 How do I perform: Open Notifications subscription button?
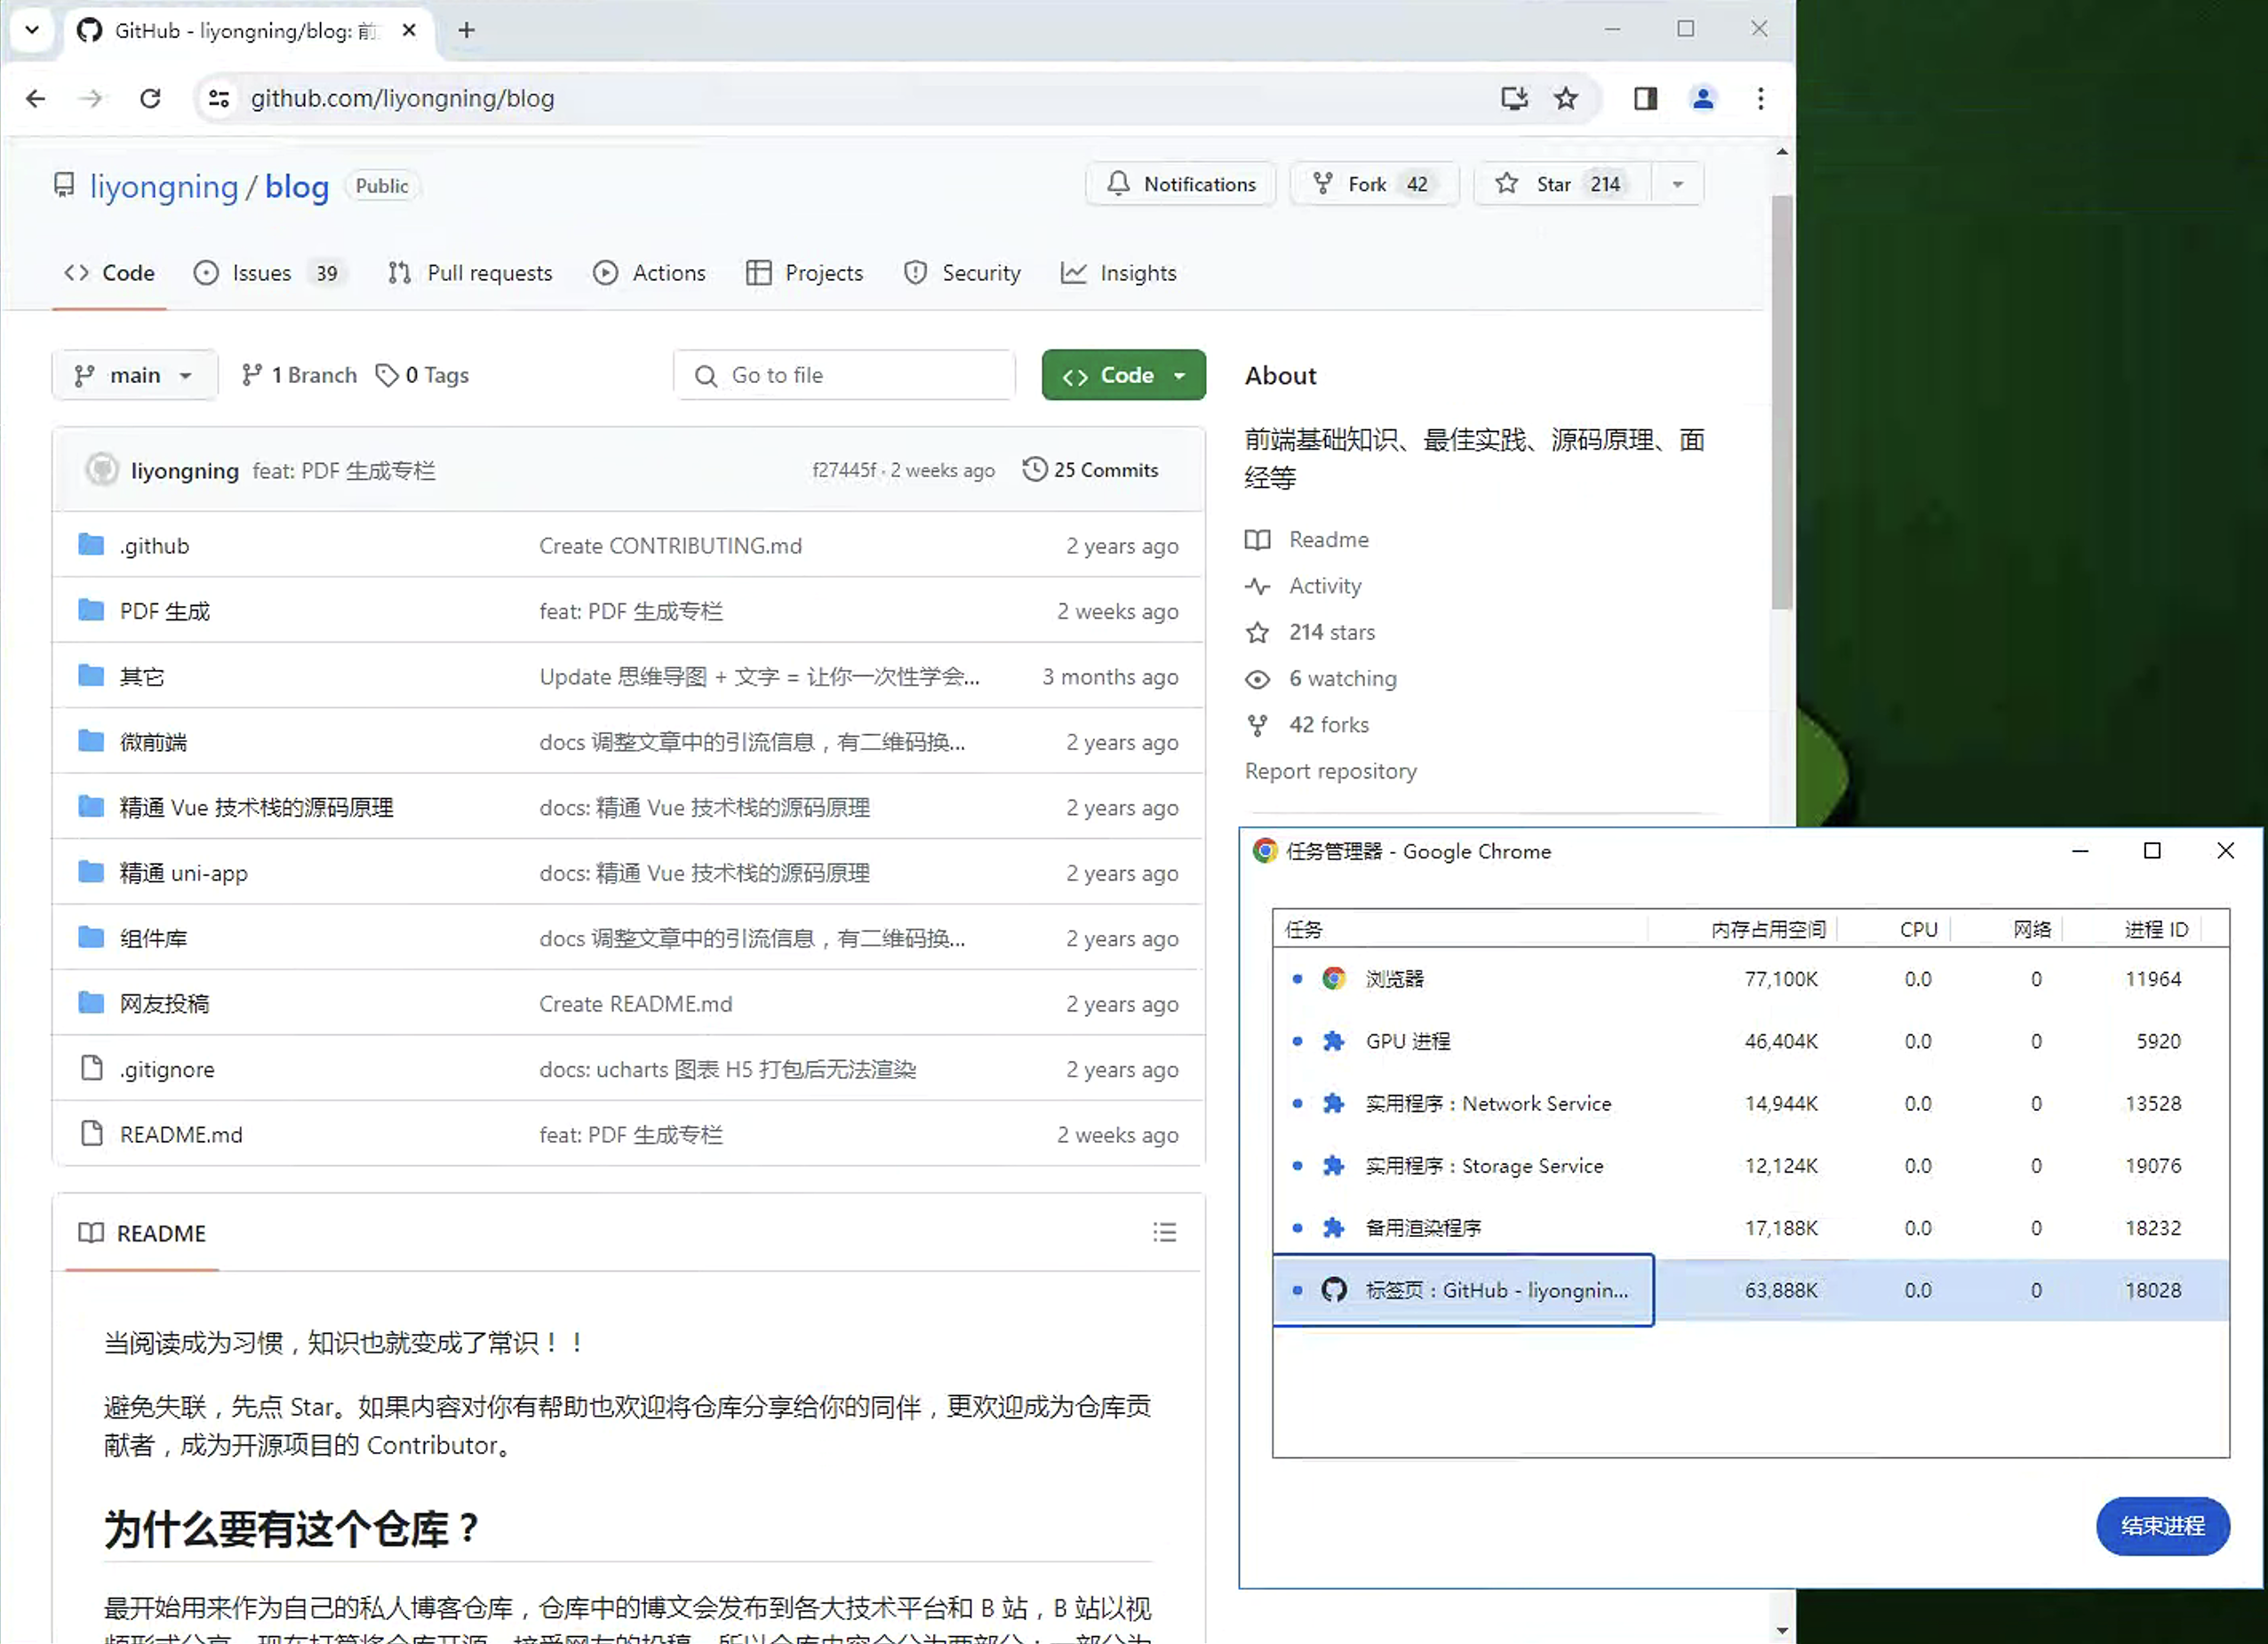1180,184
